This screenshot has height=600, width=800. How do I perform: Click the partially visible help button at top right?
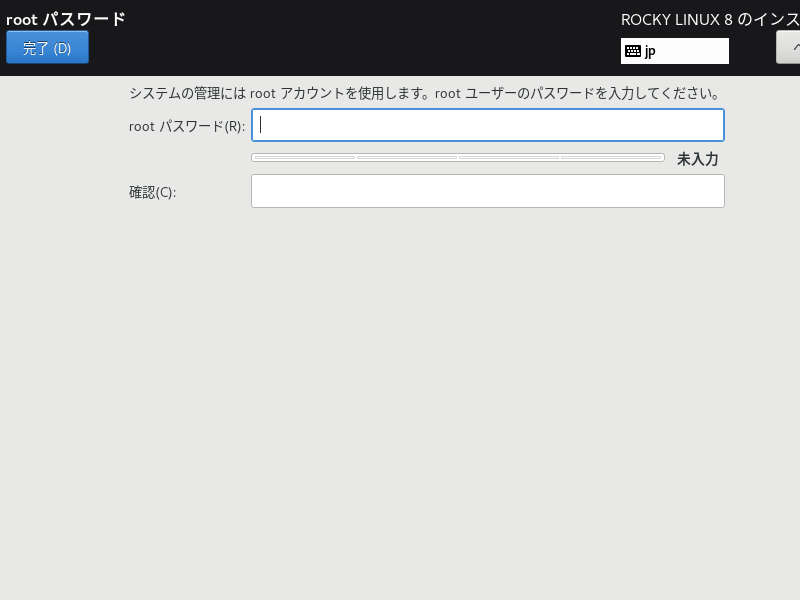coord(788,47)
